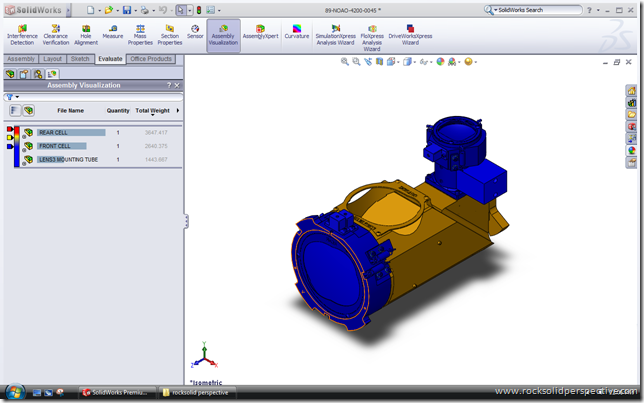Open the Office Products tab
644x403 pixels.
151,59
